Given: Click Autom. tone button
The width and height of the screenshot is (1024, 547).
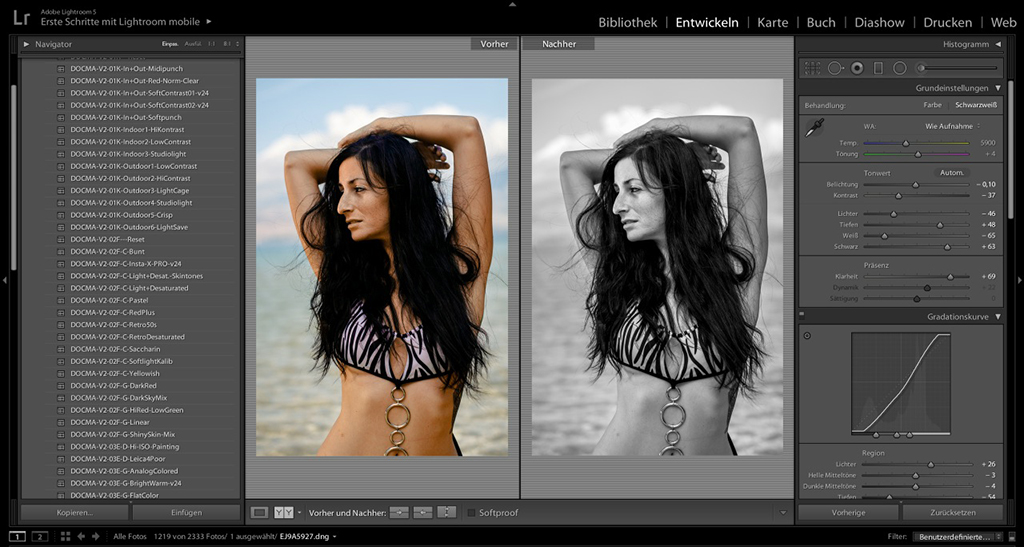Looking at the screenshot, I should [x=952, y=173].
